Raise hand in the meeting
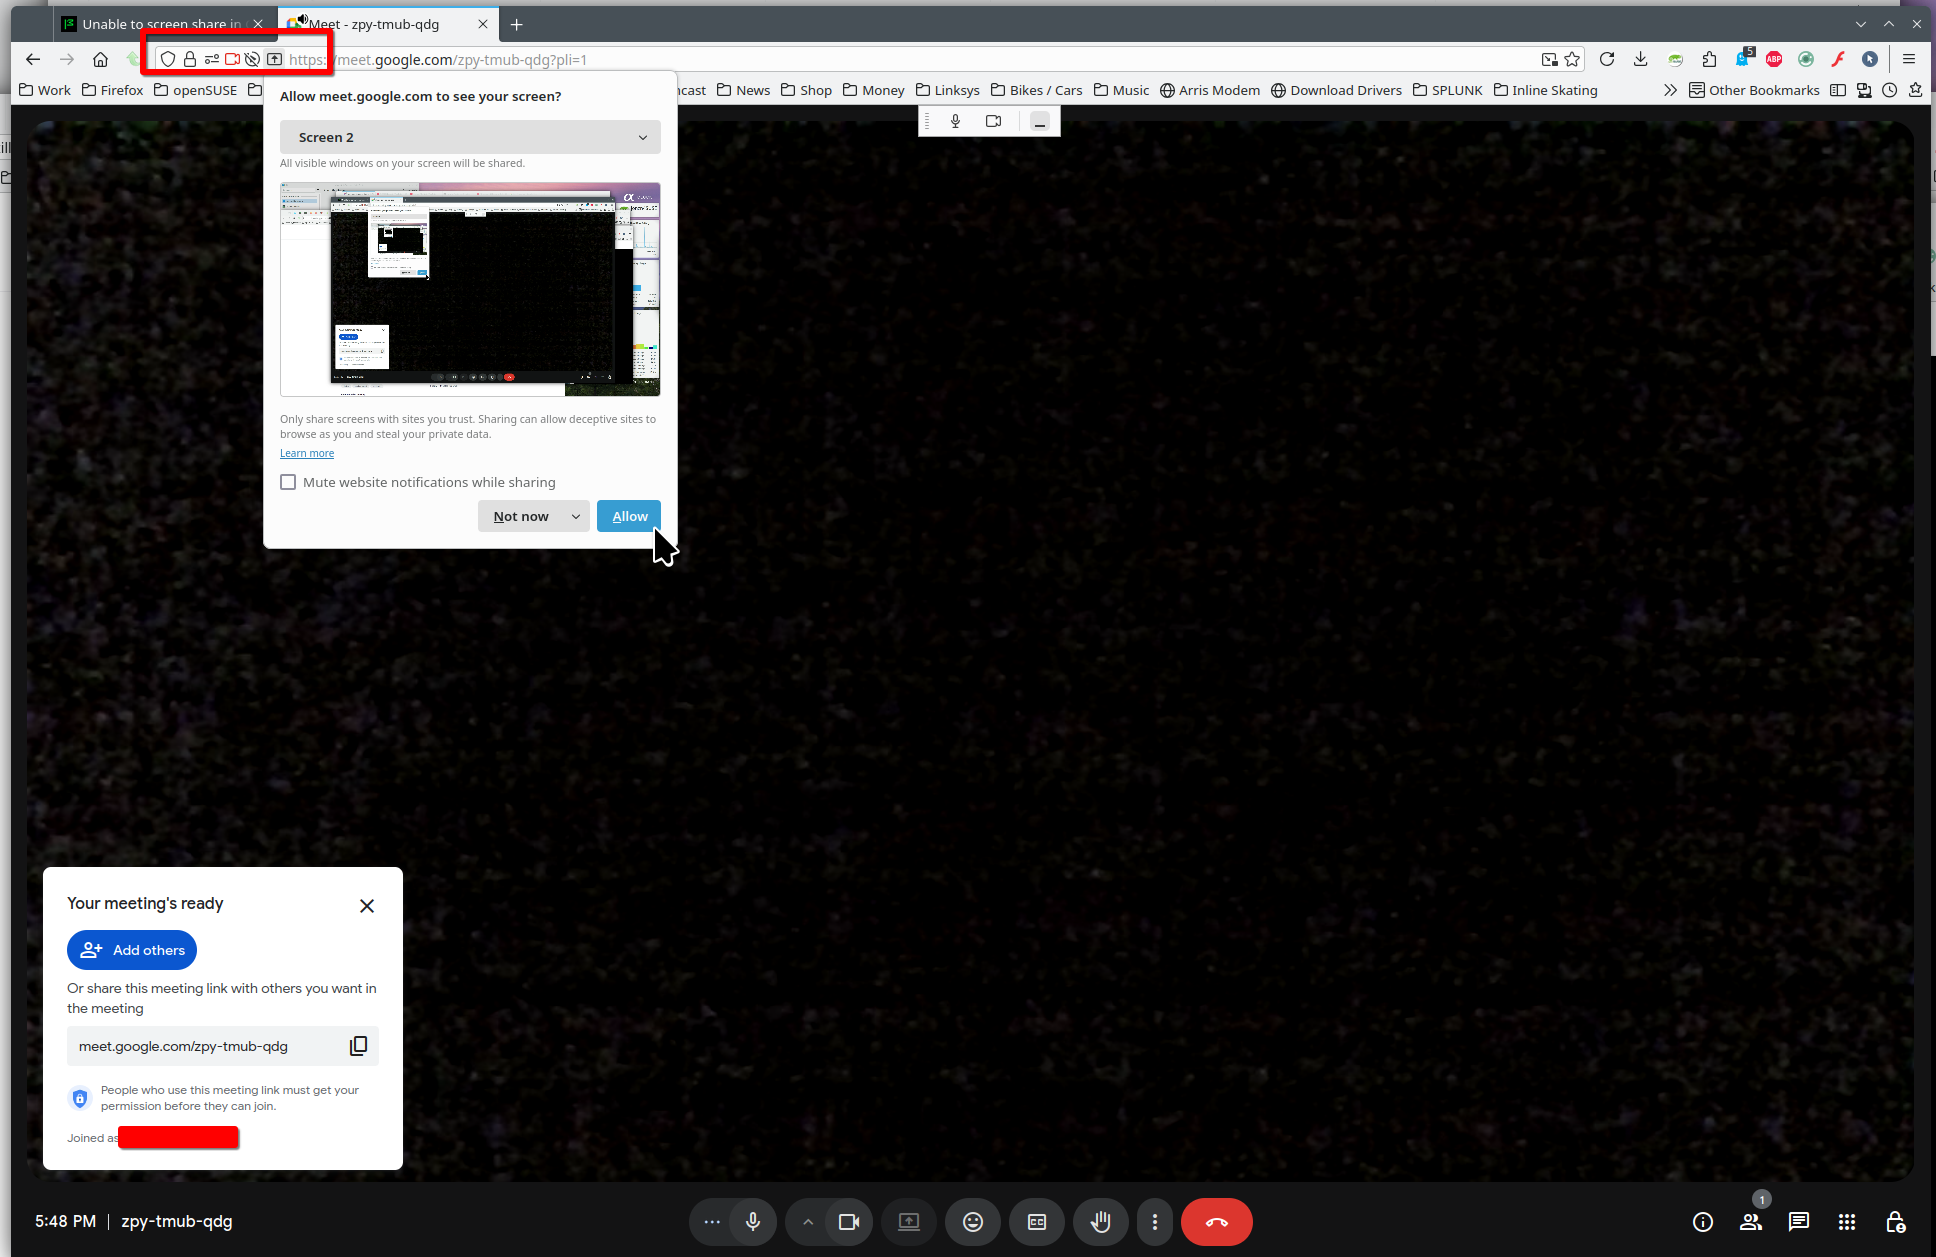This screenshot has width=1936, height=1257. 1100,1222
